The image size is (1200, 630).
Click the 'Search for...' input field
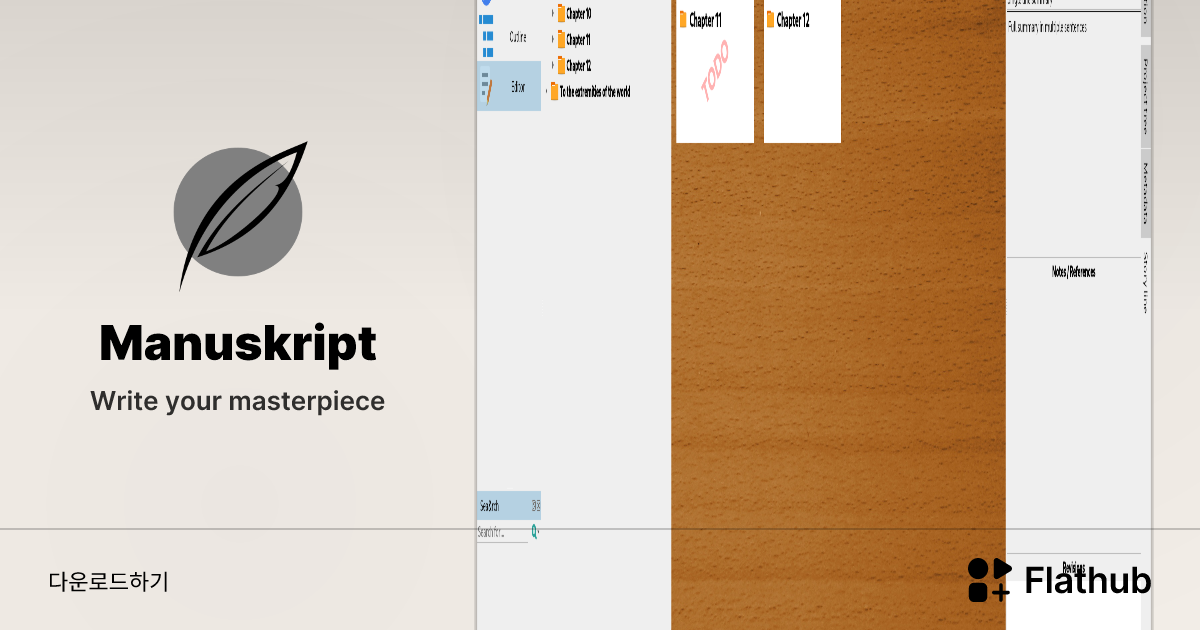(502, 532)
